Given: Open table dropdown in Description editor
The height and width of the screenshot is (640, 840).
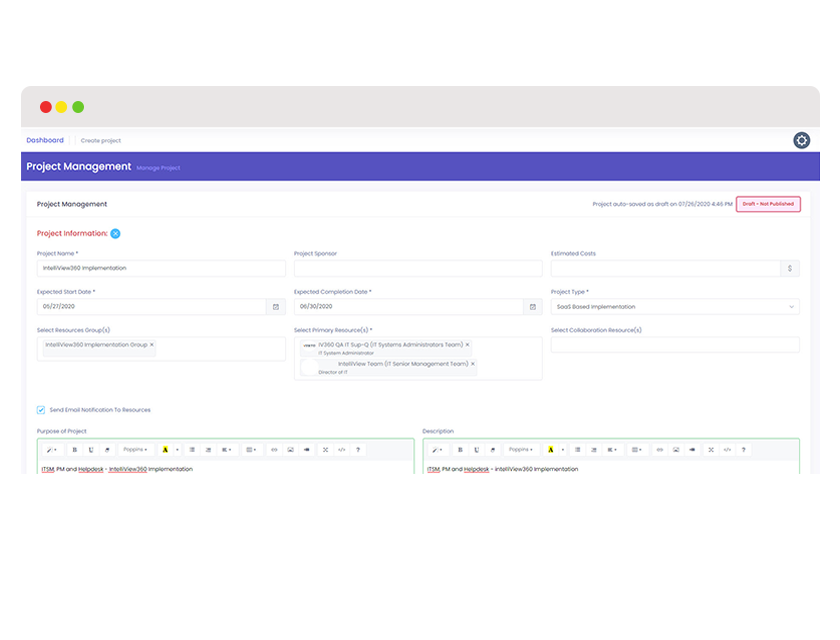Looking at the screenshot, I should 636,450.
